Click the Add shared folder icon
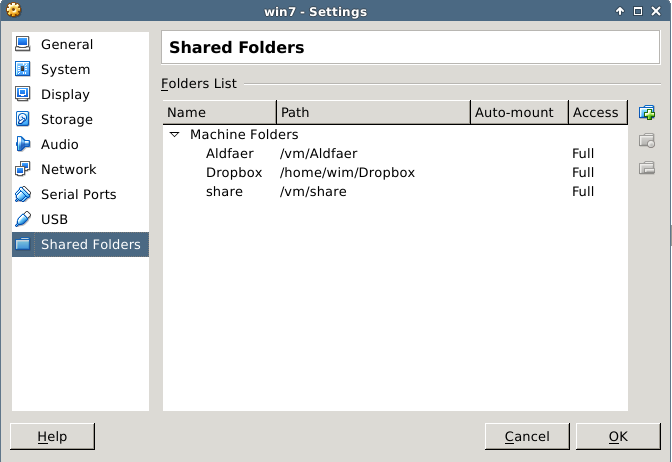The width and height of the screenshot is (672, 462). point(646,113)
